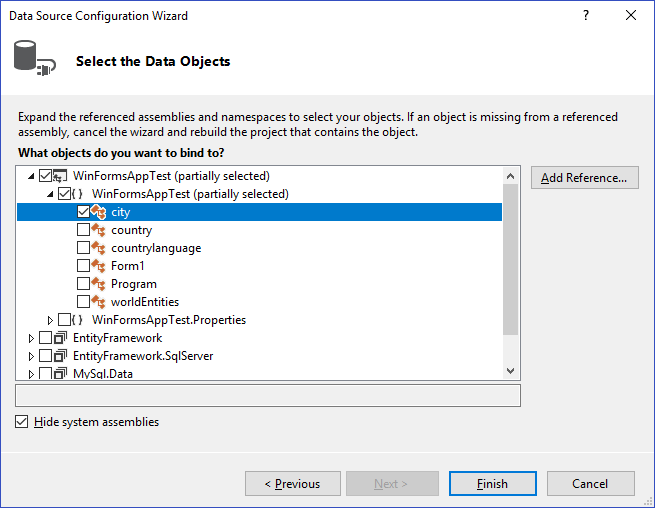Click the EntityFramework assembly icon
Screen dimensions: 655x508
(61, 338)
